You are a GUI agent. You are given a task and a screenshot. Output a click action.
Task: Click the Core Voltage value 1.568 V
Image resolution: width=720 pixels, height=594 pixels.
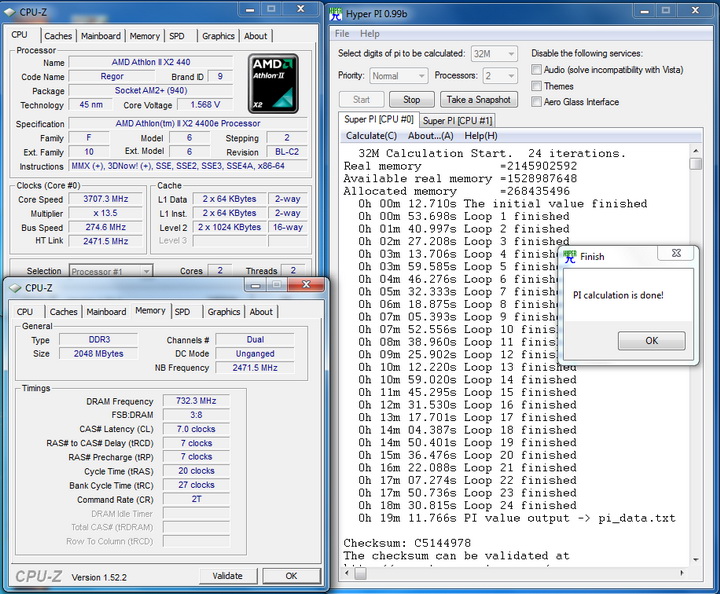point(205,105)
